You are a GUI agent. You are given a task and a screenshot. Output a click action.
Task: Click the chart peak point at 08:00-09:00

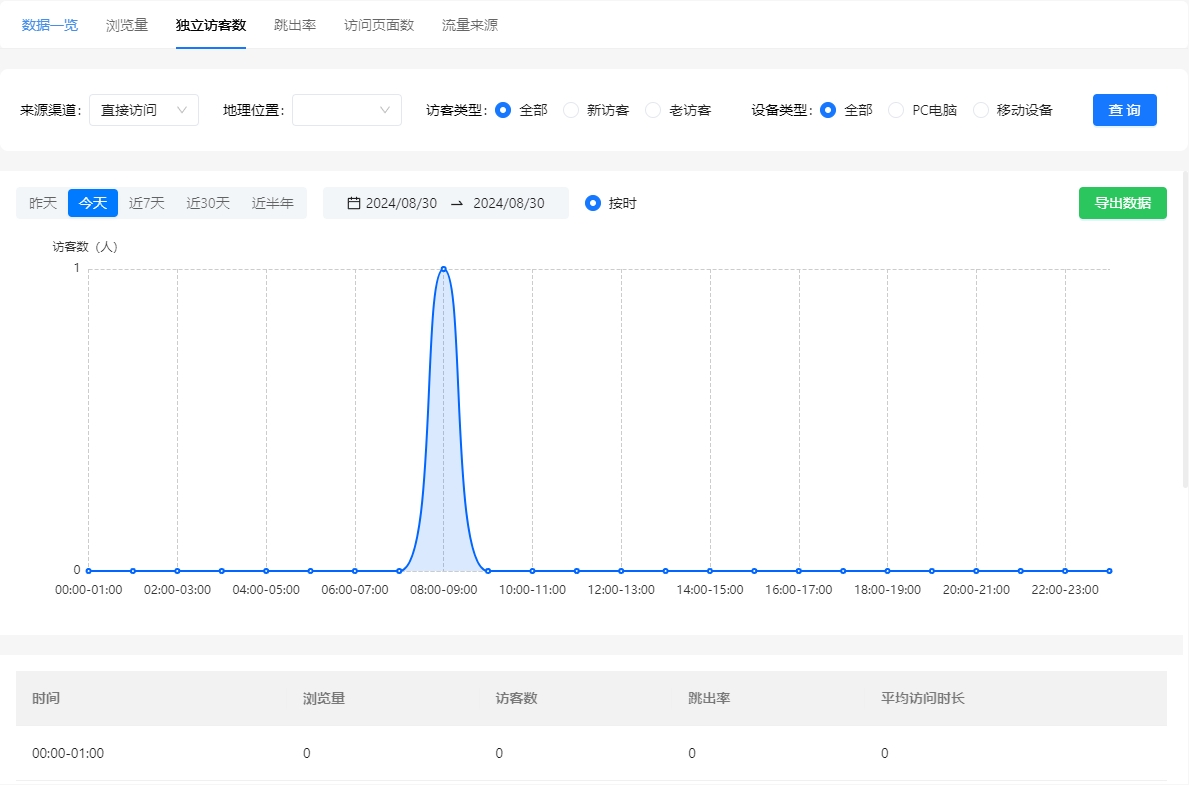[443, 269]
